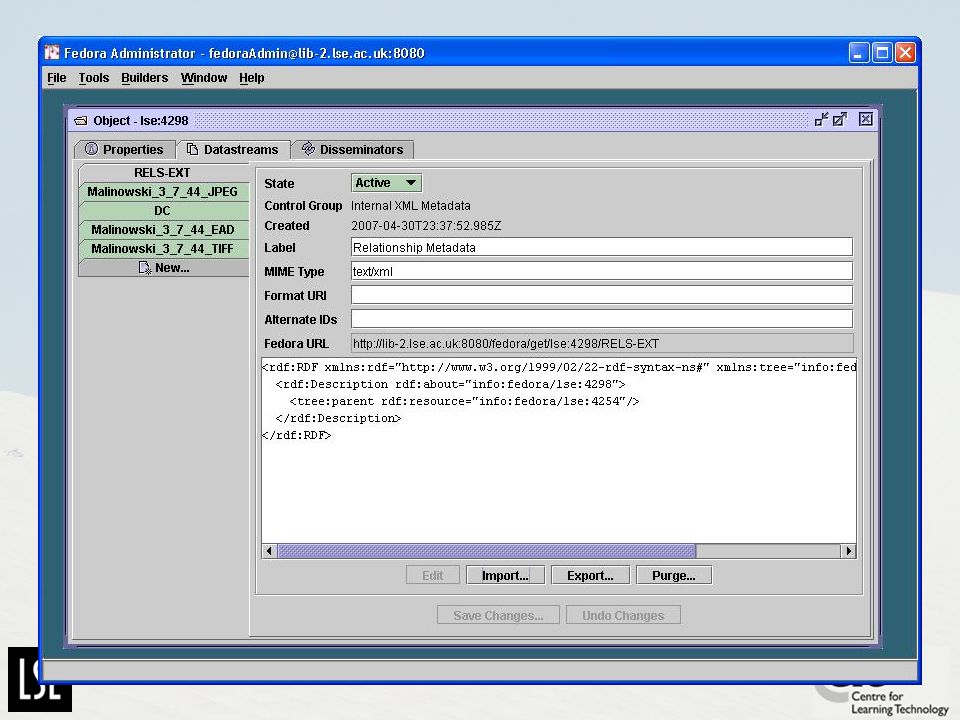Screen dimensions: 960x720
Task: Select the Malinowski_3_7_44_TIFF datastream
Action: pyautogui.click(x=163, y=249)
